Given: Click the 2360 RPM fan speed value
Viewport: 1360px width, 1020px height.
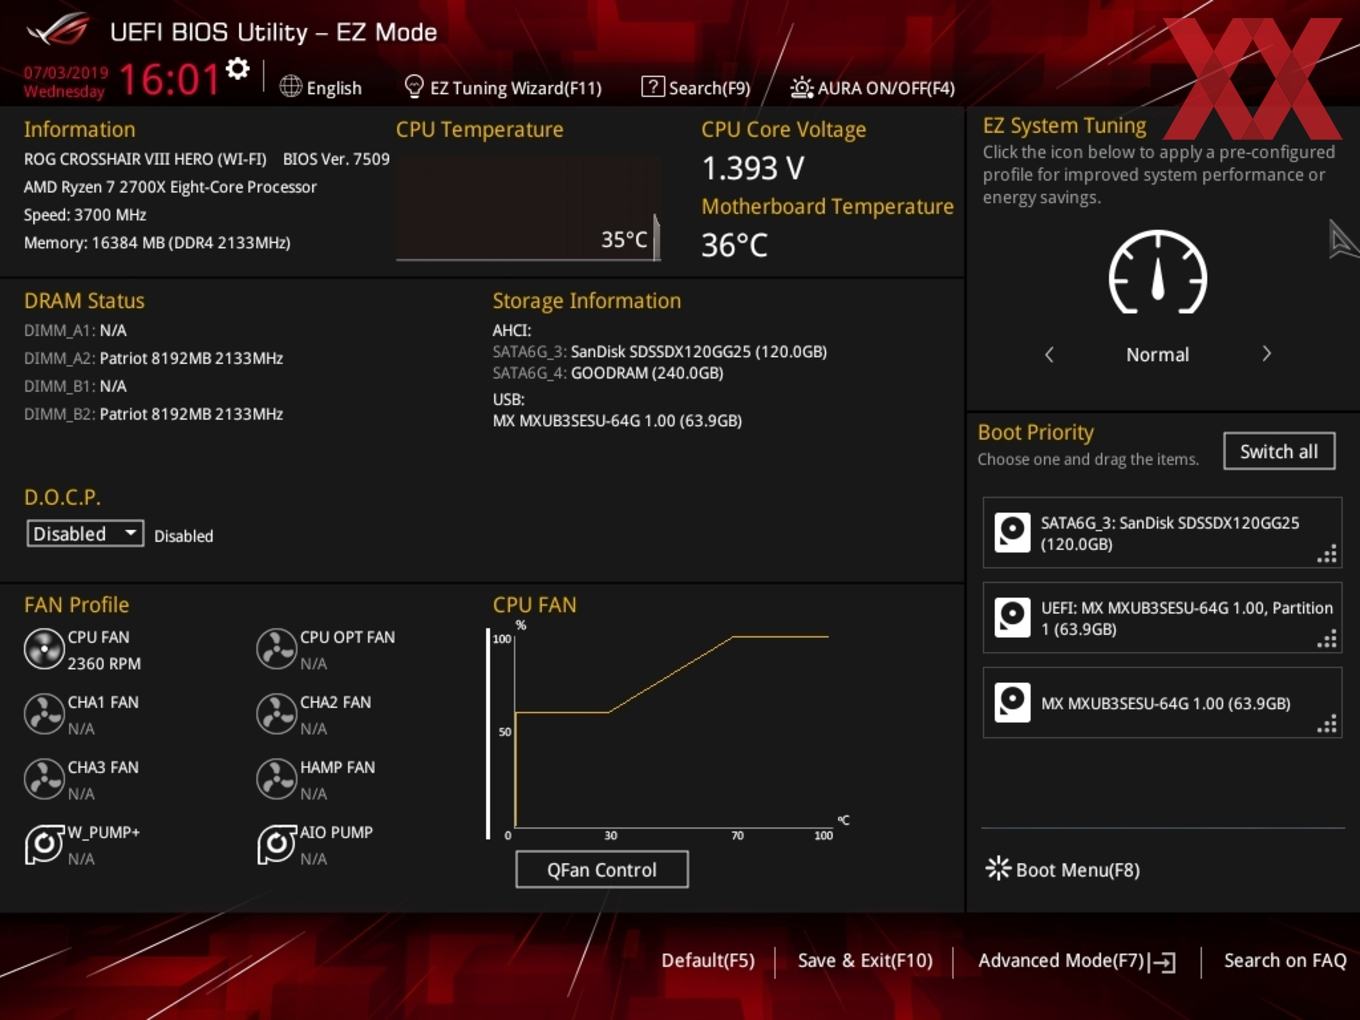Looking at the screenshot, I should (104, 664).
